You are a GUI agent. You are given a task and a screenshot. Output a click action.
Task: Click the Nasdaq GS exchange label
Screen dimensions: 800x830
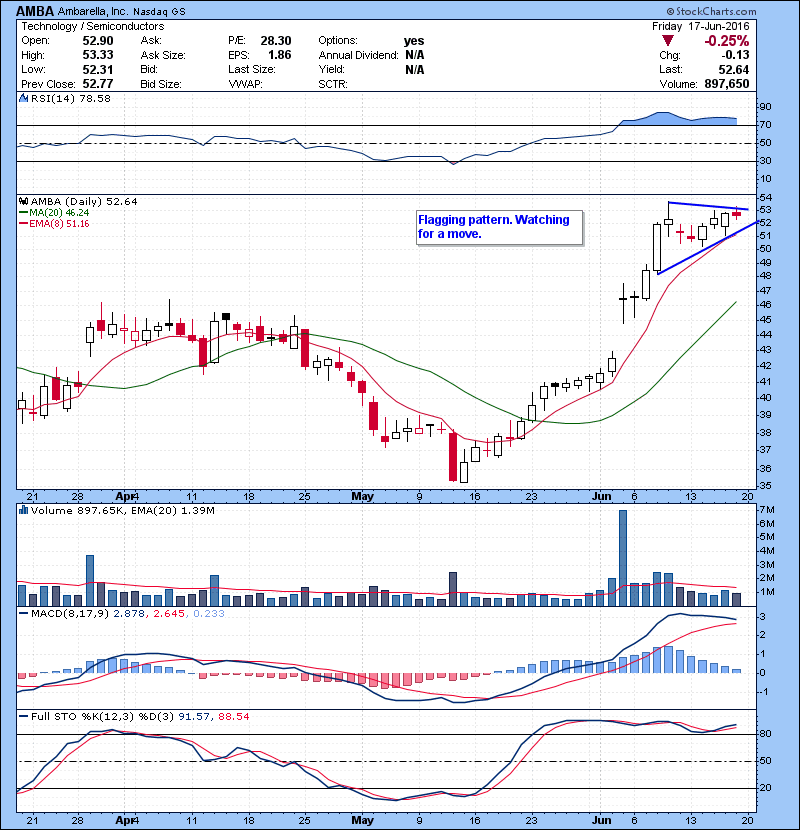(x=159, y=12)
